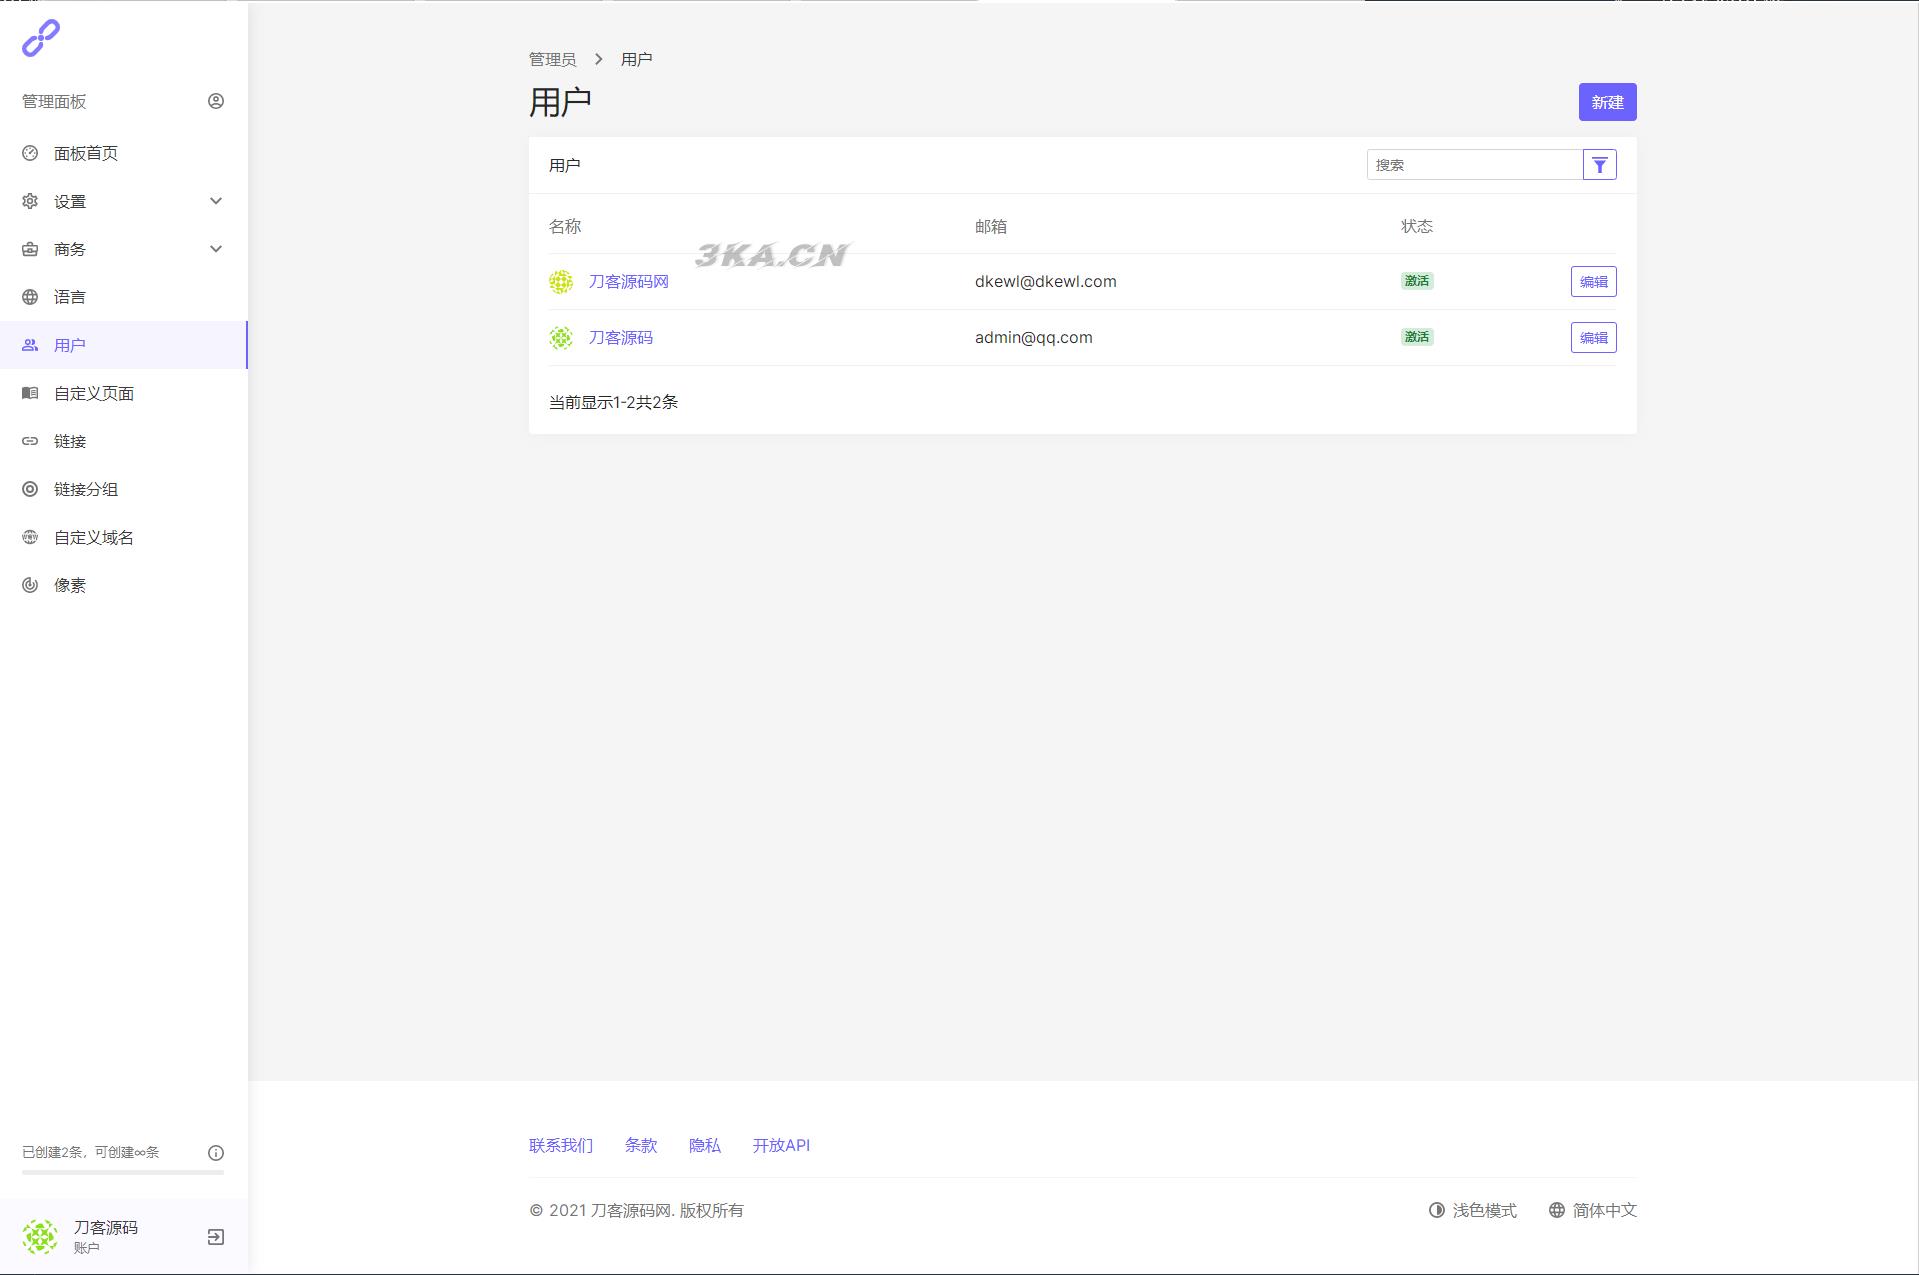The image size is (1919, 1275).
Task: Click the 像素 pixel icon in sidebar
Action: pyautogui.click(x=30, y=585)
